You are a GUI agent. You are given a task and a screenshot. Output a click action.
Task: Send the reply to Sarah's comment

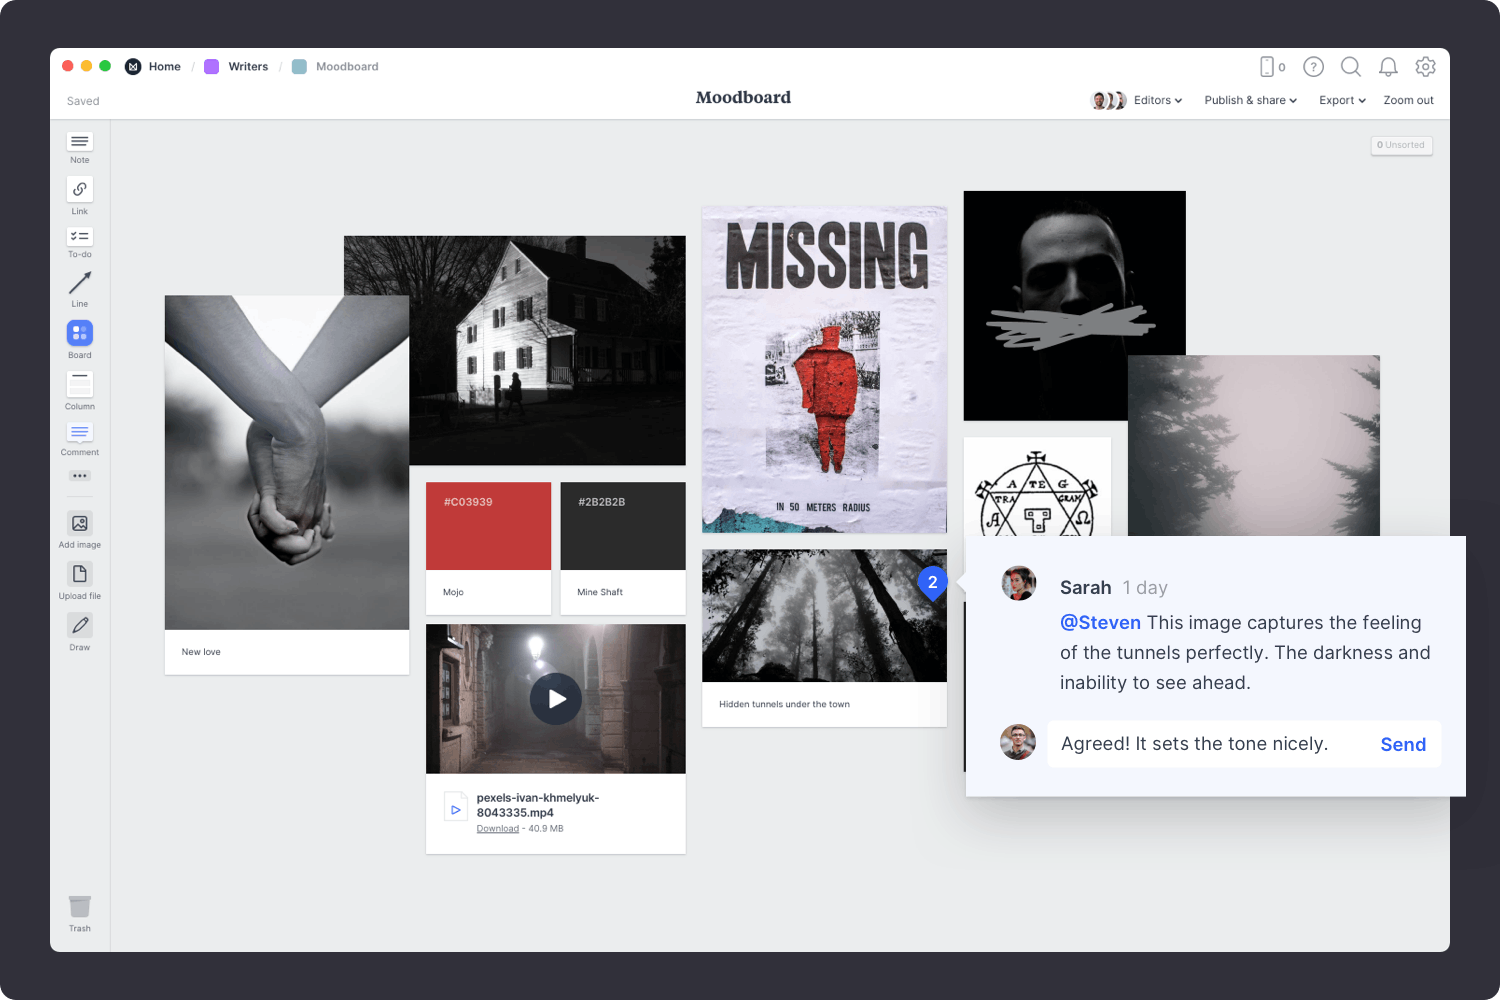coord(1403,744)
